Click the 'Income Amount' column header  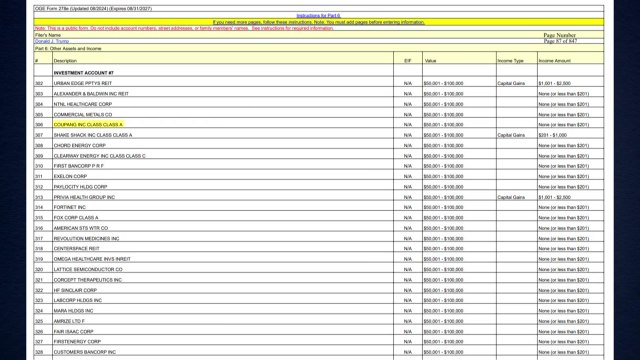pos(555,61)
